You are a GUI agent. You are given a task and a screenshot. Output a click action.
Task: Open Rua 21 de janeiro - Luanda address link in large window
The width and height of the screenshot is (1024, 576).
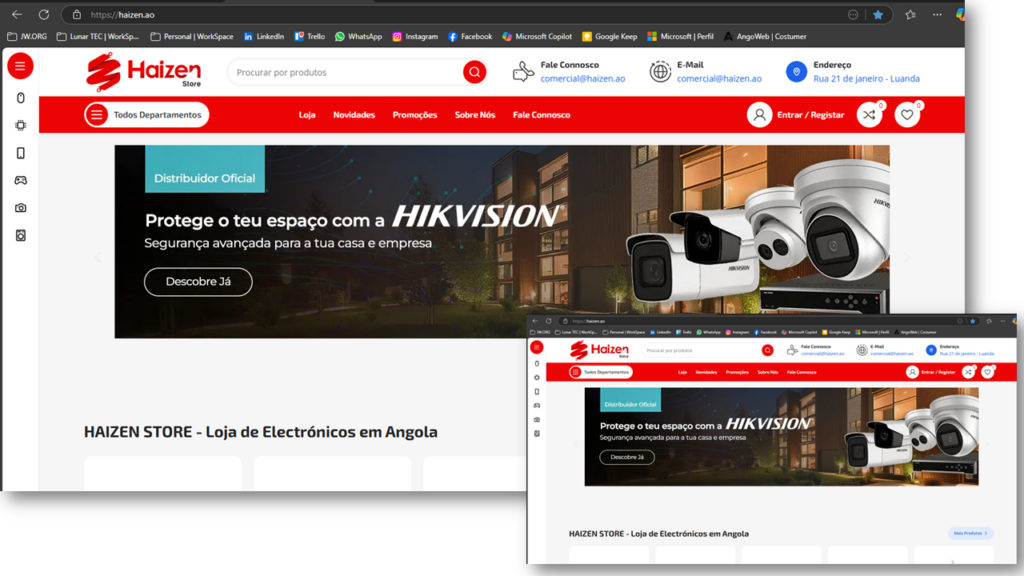click(x=867, y=79)
